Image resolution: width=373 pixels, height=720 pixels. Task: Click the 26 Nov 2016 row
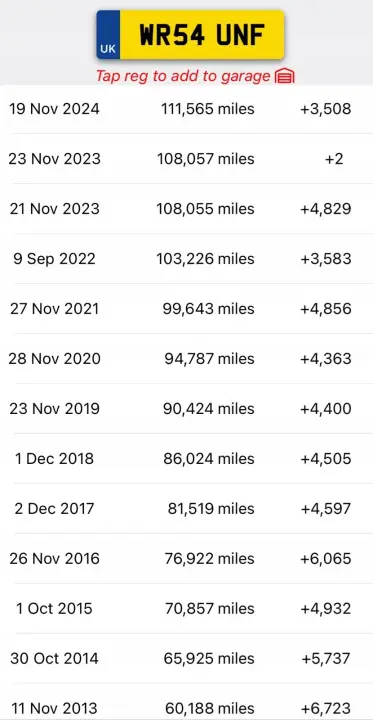186,559
